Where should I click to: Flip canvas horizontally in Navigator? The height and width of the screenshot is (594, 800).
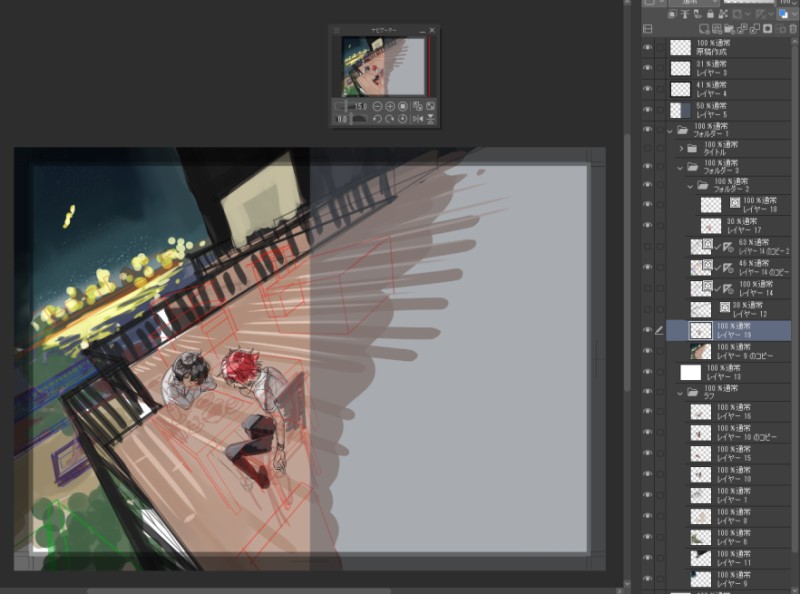(x=417, y=119)
